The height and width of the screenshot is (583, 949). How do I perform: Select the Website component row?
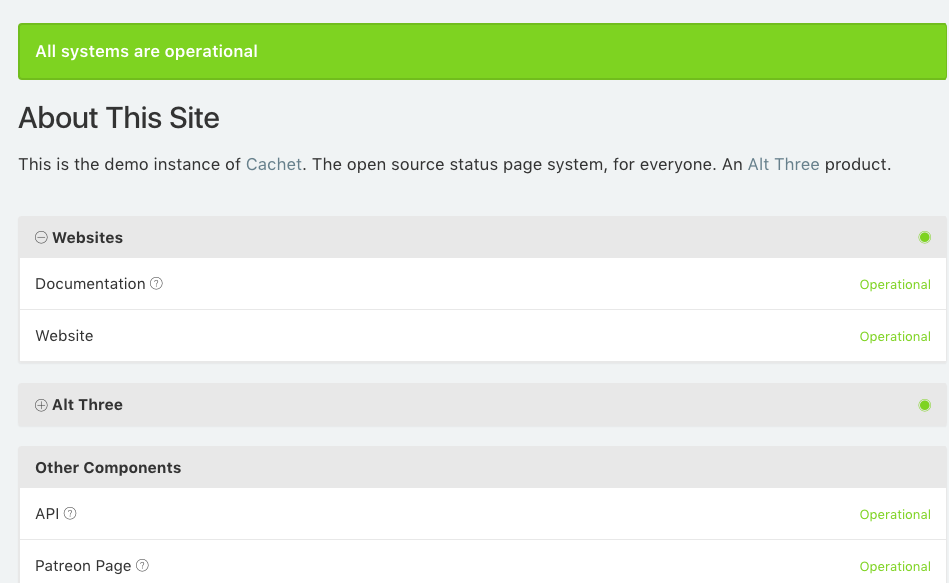point(480,336)
